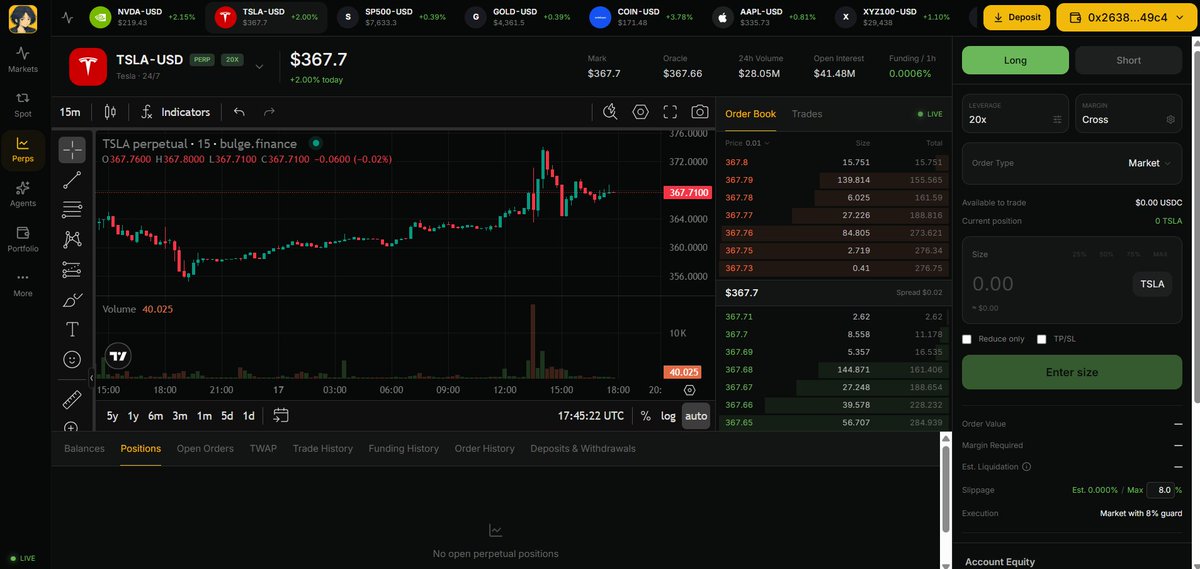1200x569 pixels.
Task: Open the Est. Liquidation info icon
Action: point(1026,467)
